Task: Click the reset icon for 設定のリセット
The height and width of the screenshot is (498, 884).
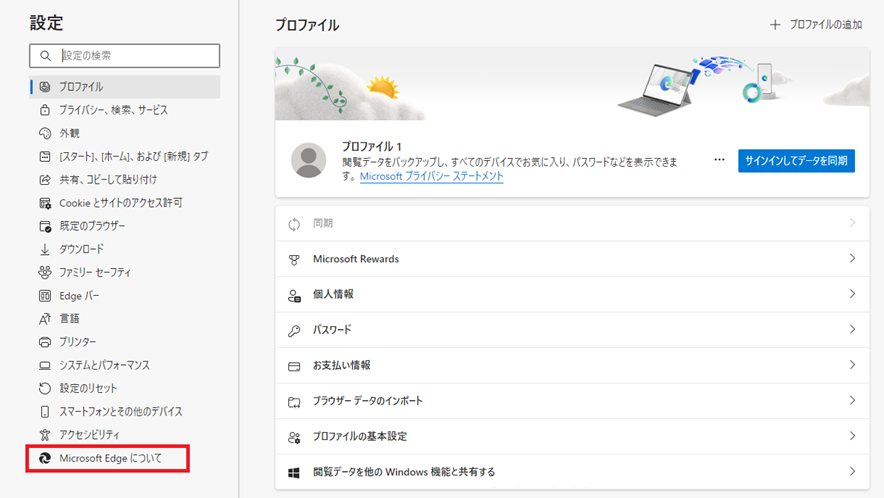Action: (x=45, y=389)
